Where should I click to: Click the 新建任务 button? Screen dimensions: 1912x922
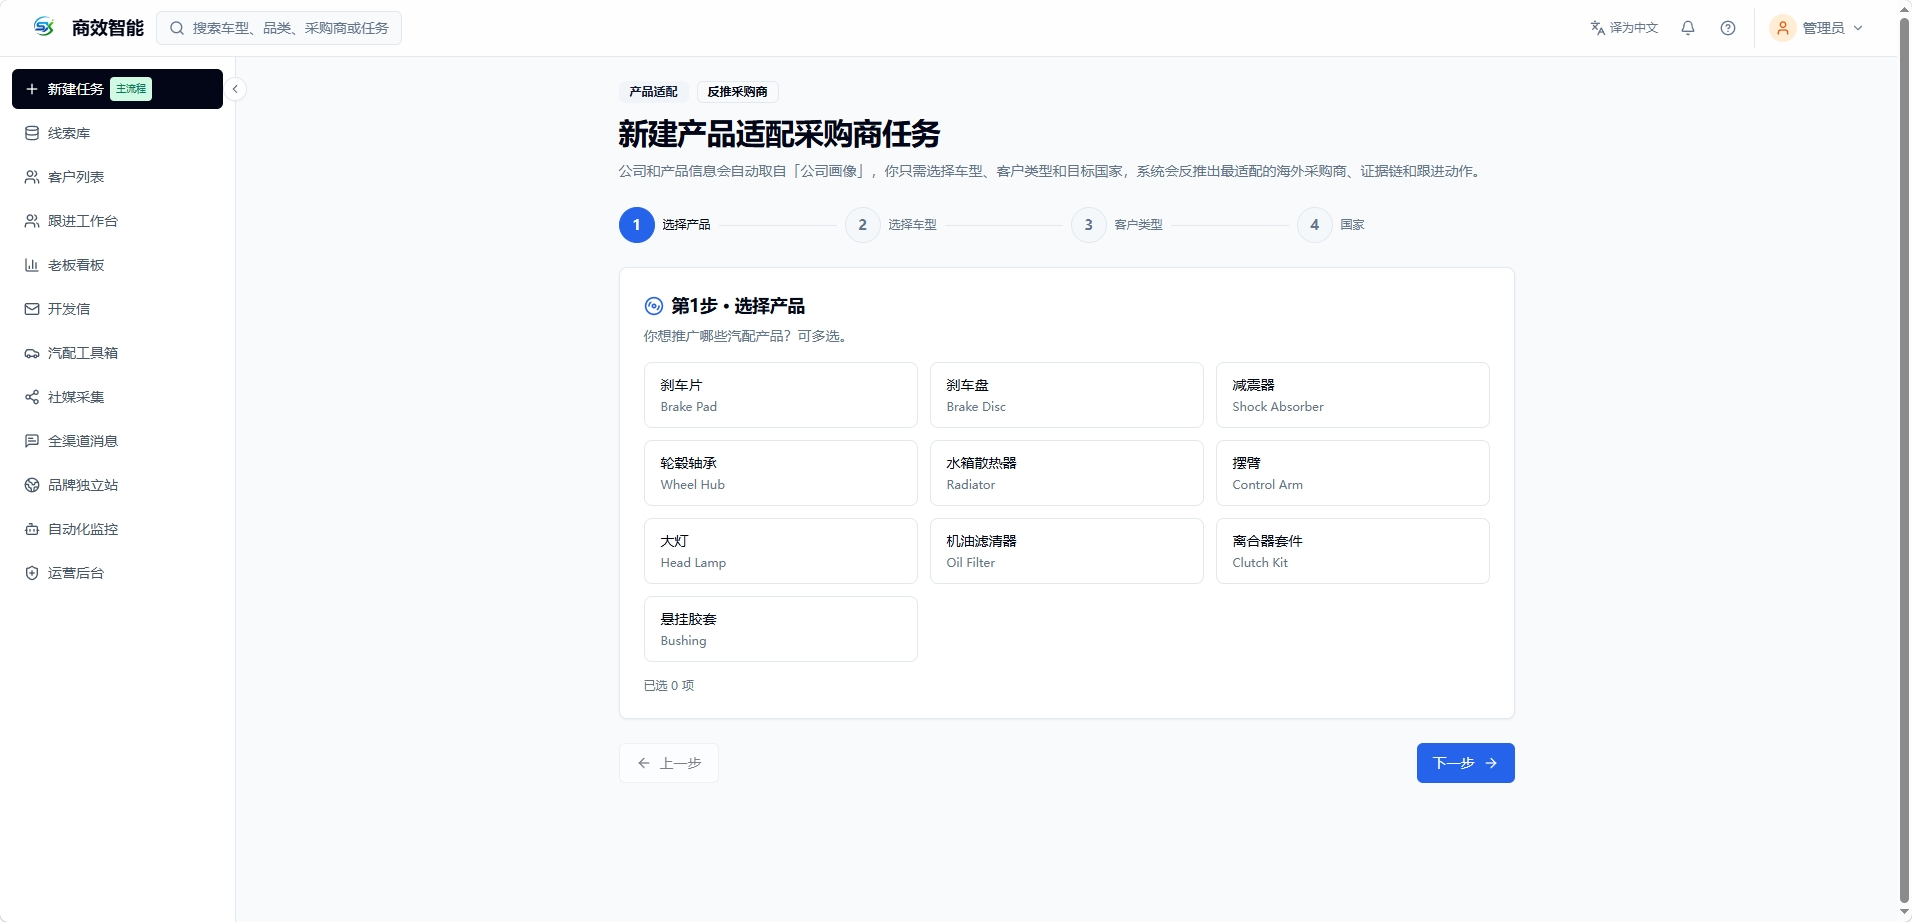[x=117, y=89]
